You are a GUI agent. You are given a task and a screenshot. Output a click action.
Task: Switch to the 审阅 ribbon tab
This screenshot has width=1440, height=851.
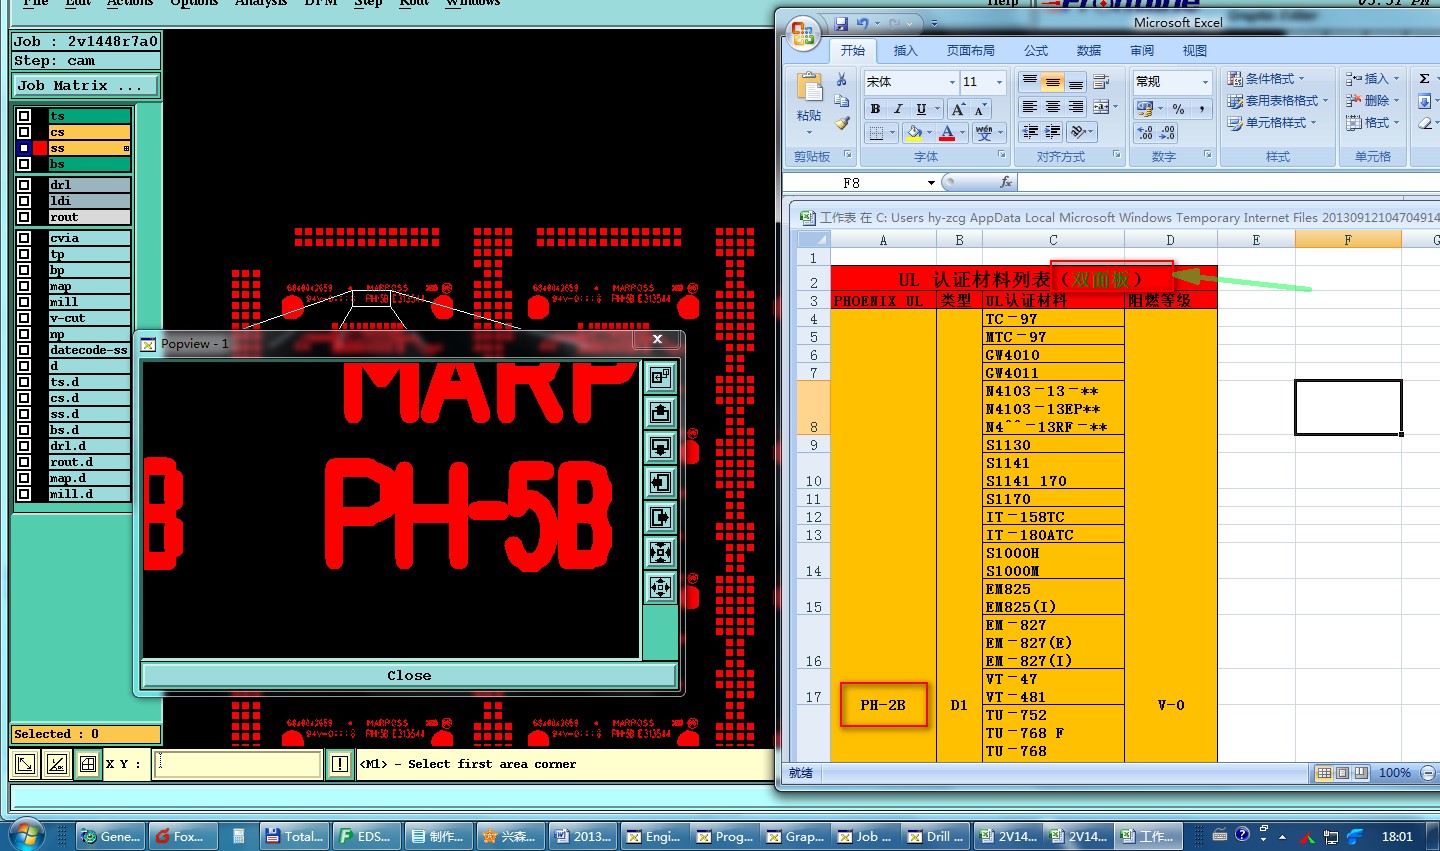point(1142,51)
